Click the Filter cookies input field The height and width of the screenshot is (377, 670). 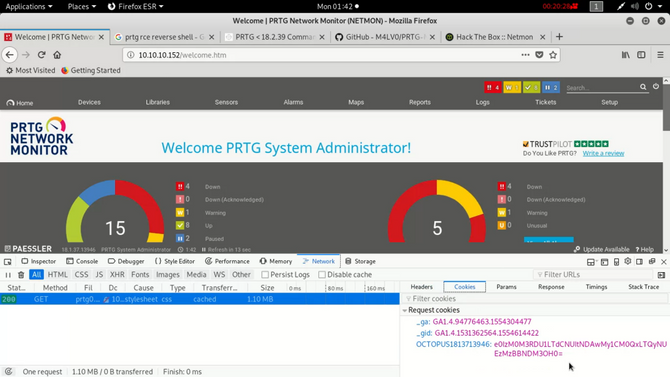(x=535, y=298)
